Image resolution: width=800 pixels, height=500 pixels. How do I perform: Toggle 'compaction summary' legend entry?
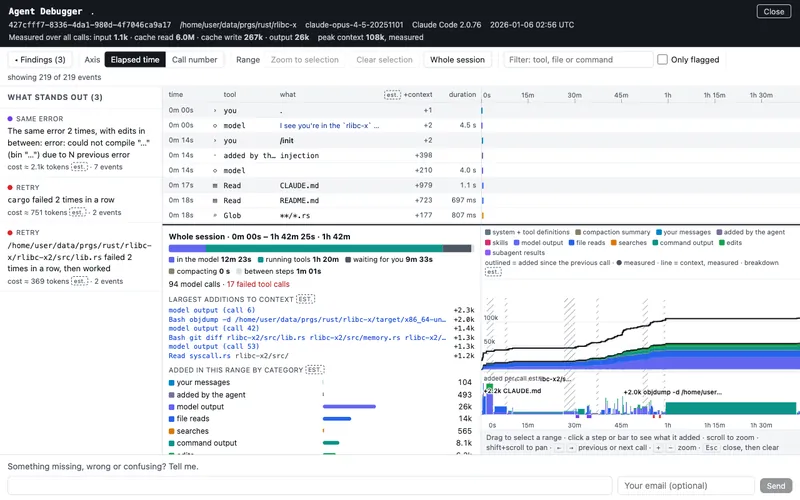(613, 232)
